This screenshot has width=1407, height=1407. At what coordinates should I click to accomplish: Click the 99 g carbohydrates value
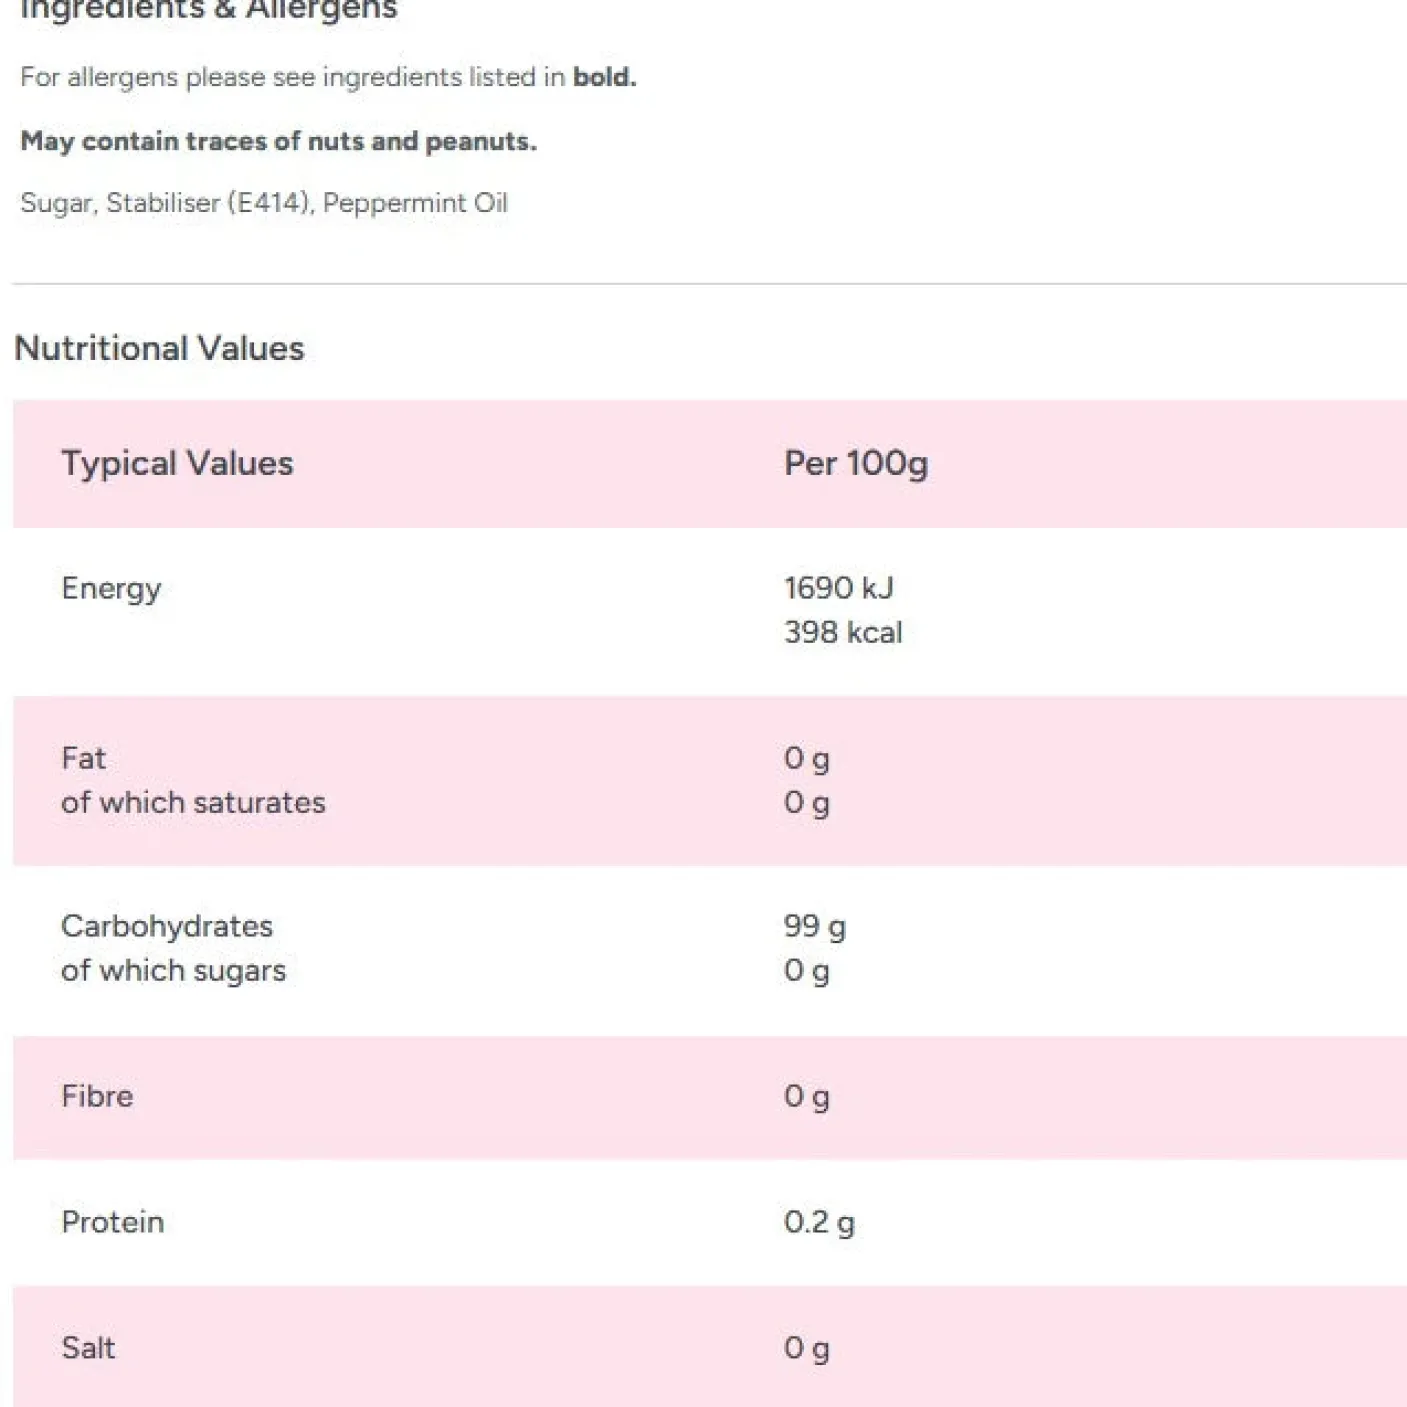click(814, 926)
